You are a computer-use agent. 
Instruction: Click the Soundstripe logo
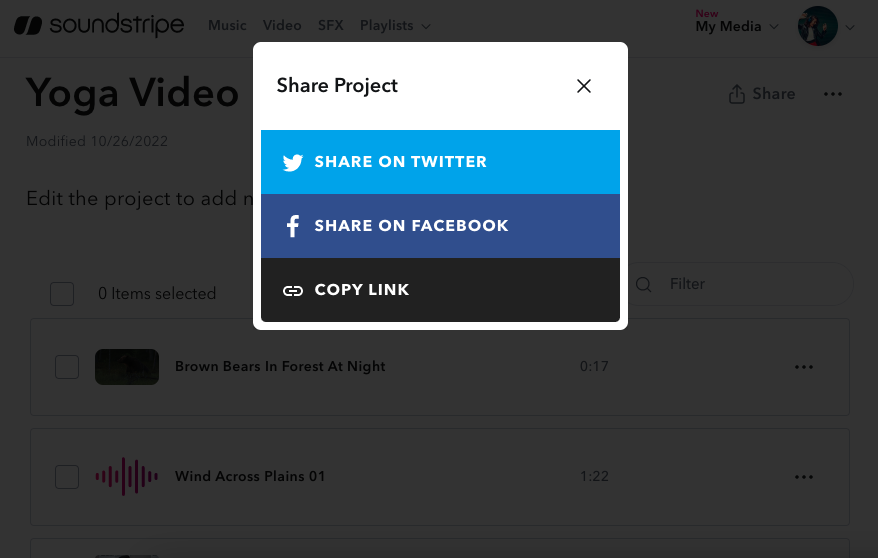[99, 26]
